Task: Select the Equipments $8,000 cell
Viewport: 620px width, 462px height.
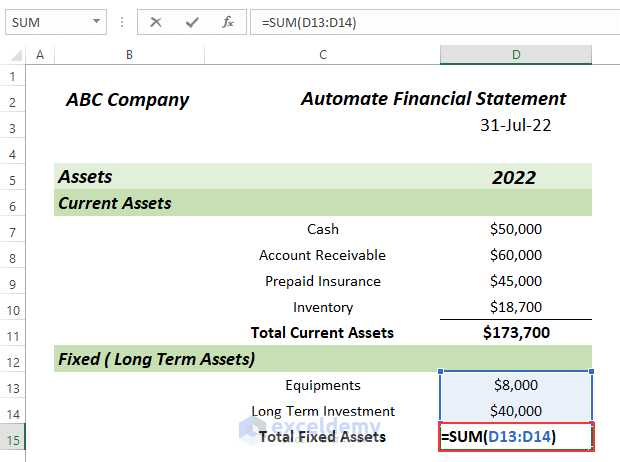Action: click(516, 385)
